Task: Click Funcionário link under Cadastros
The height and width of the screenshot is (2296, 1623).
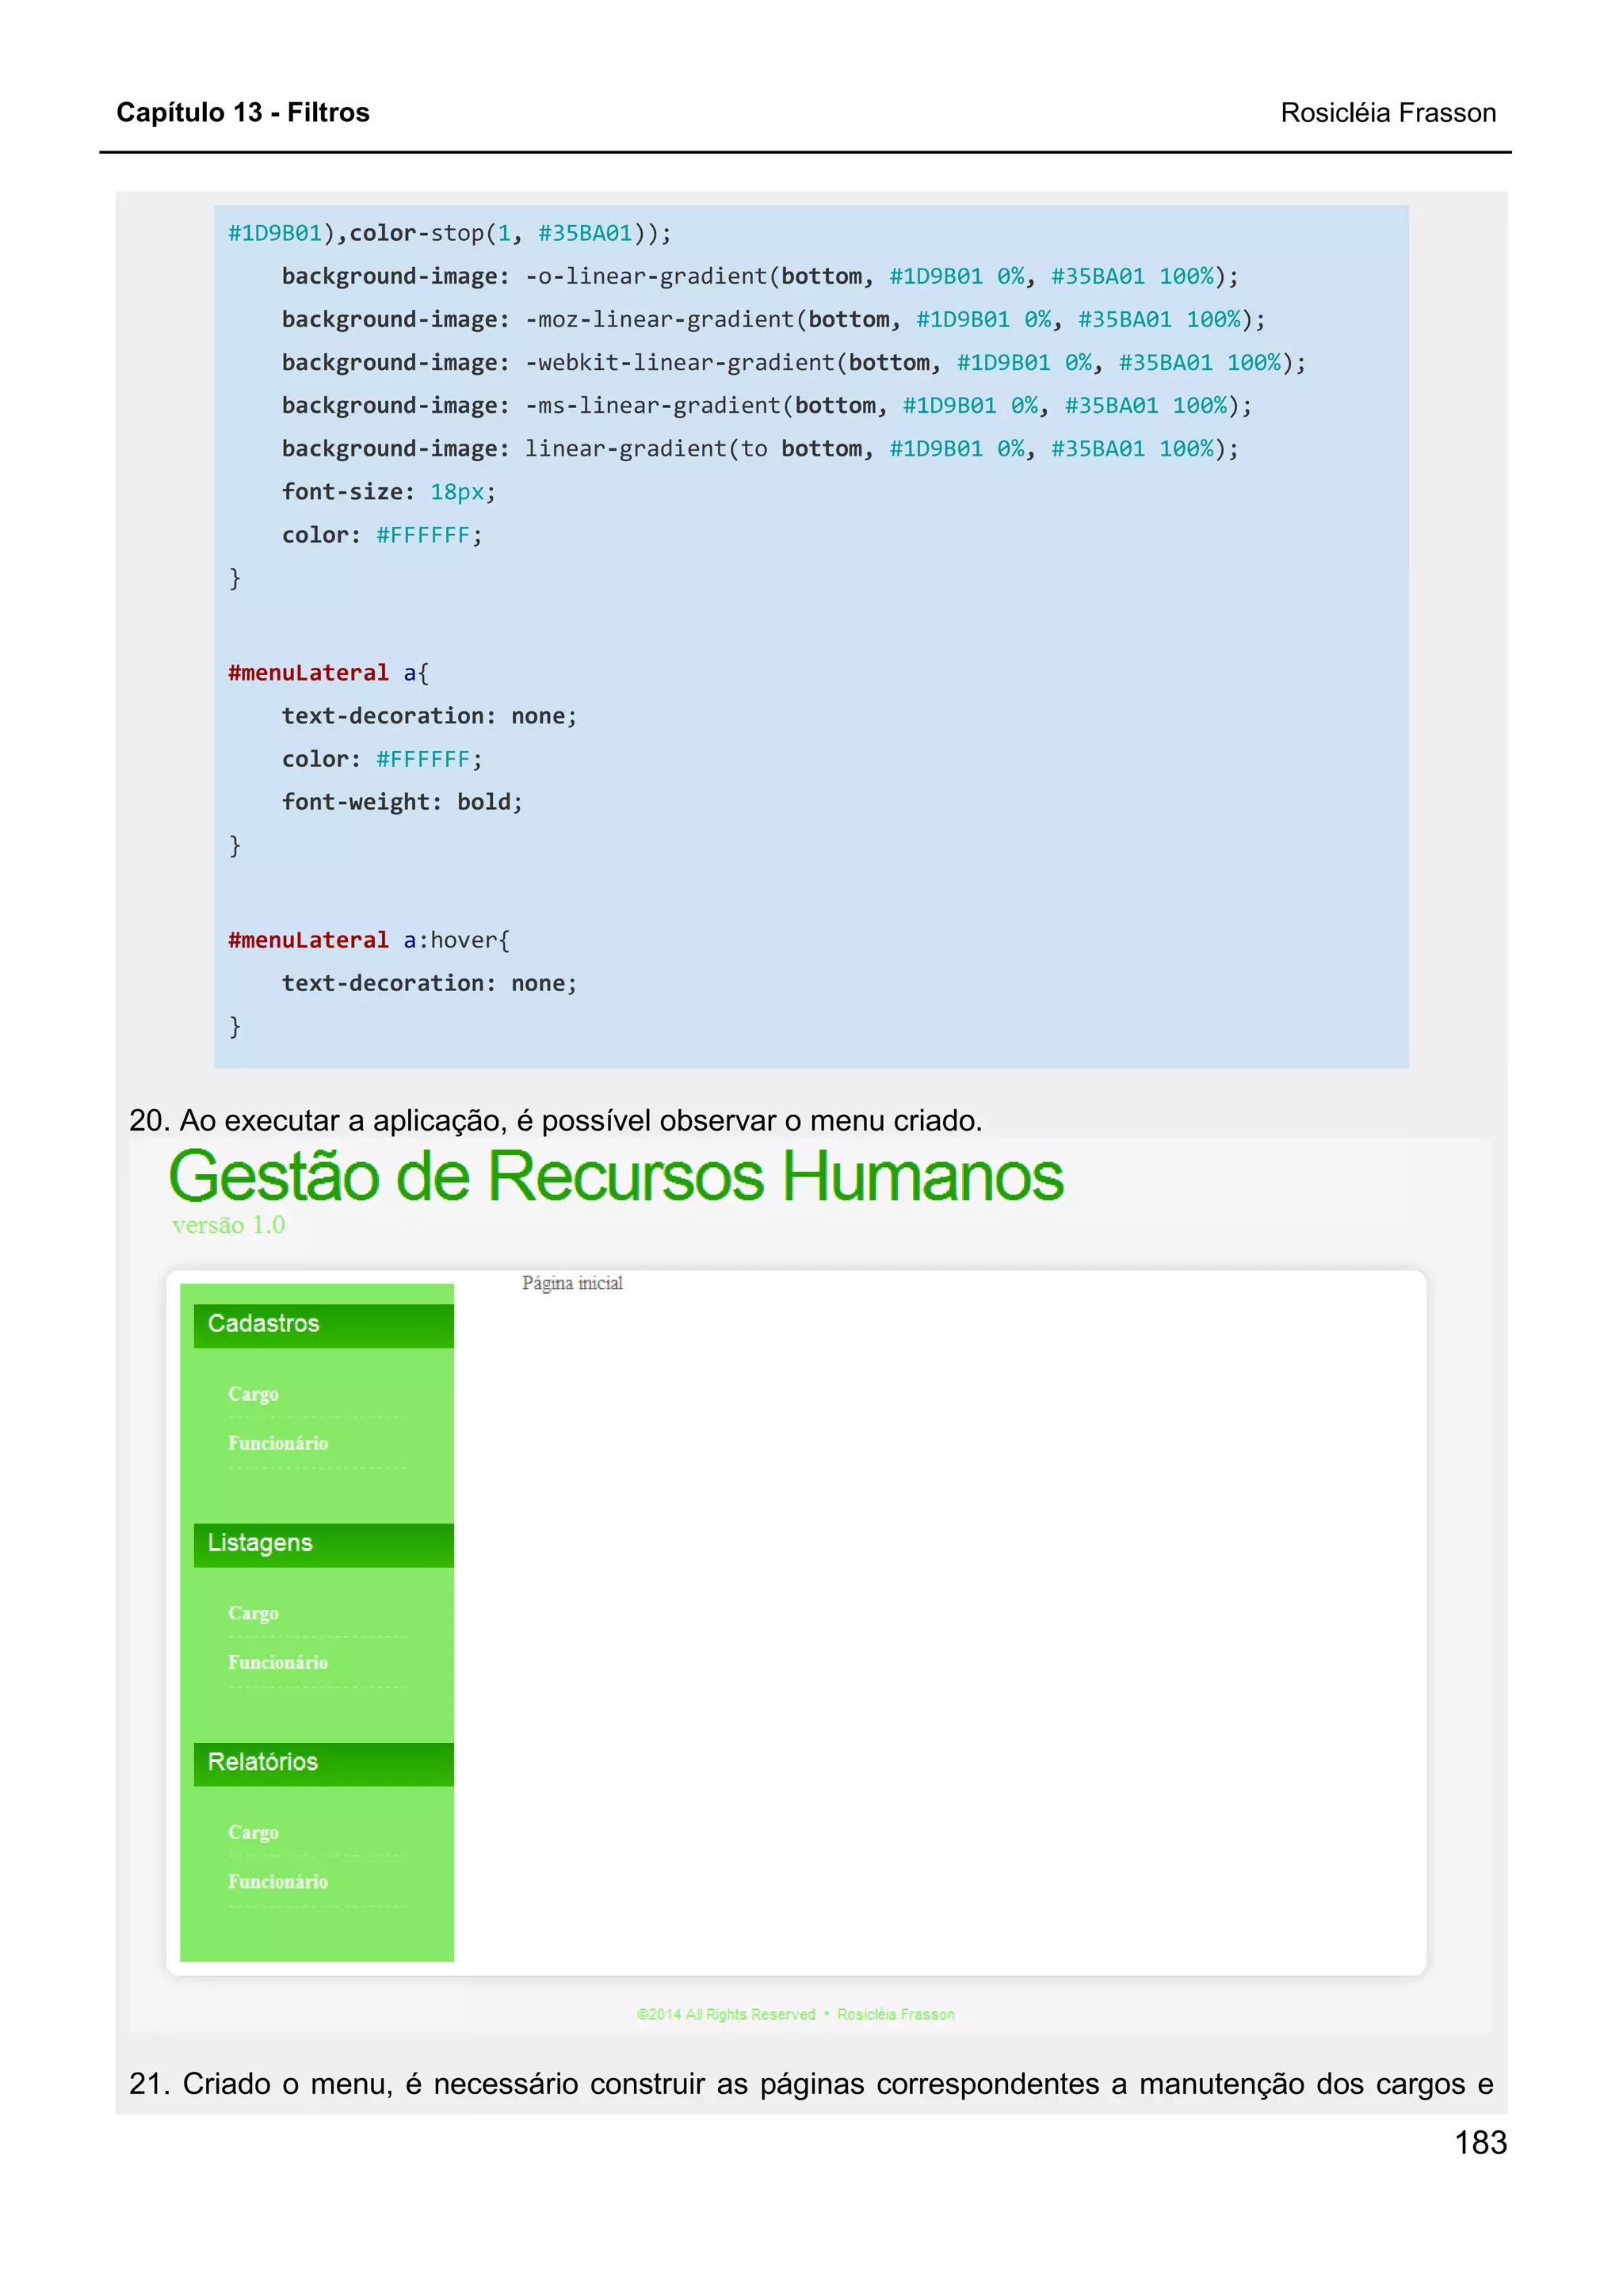Action: click(x=278, y=1443)
